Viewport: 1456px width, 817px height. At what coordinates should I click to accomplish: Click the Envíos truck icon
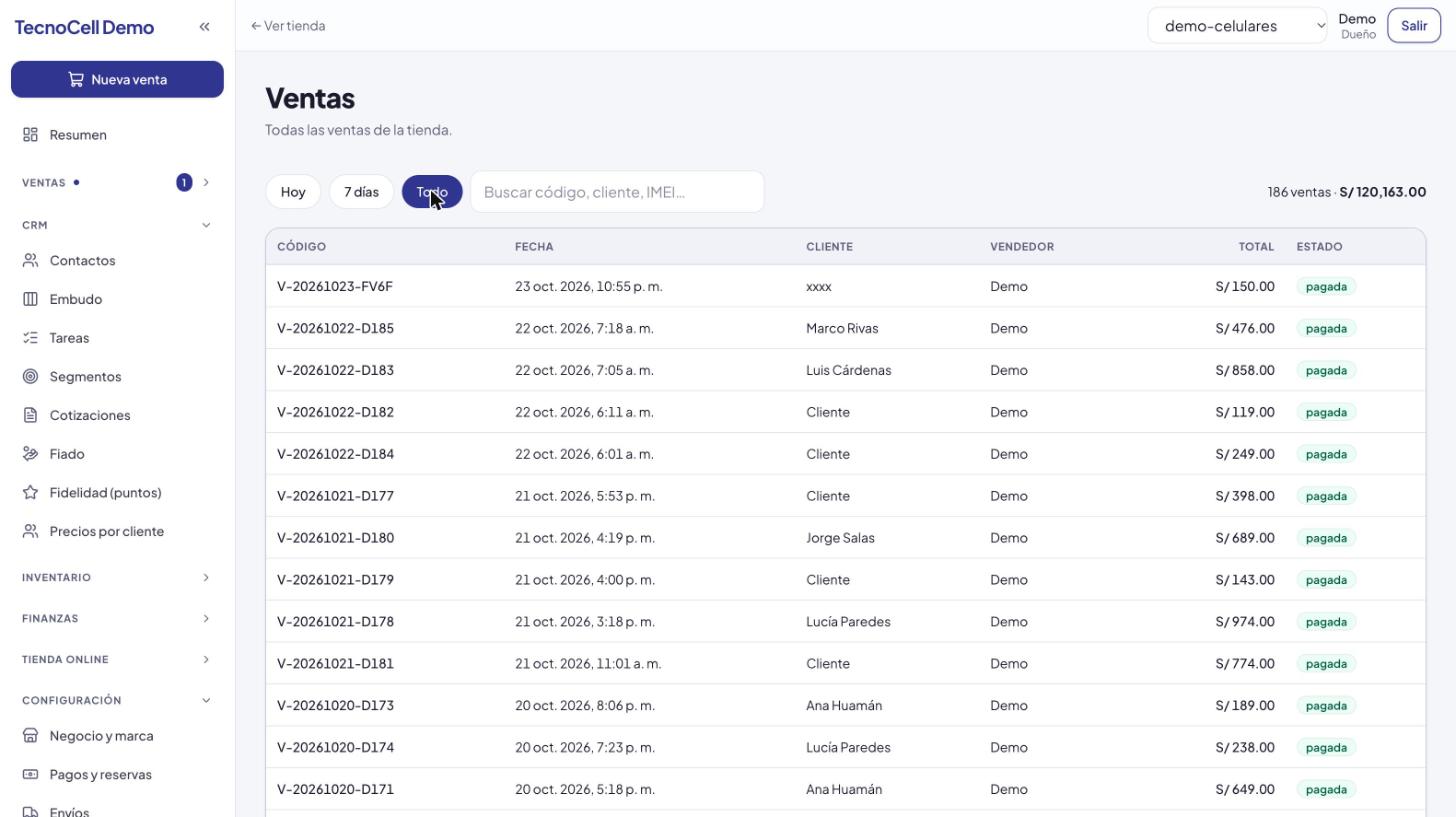tap(30, 812)
